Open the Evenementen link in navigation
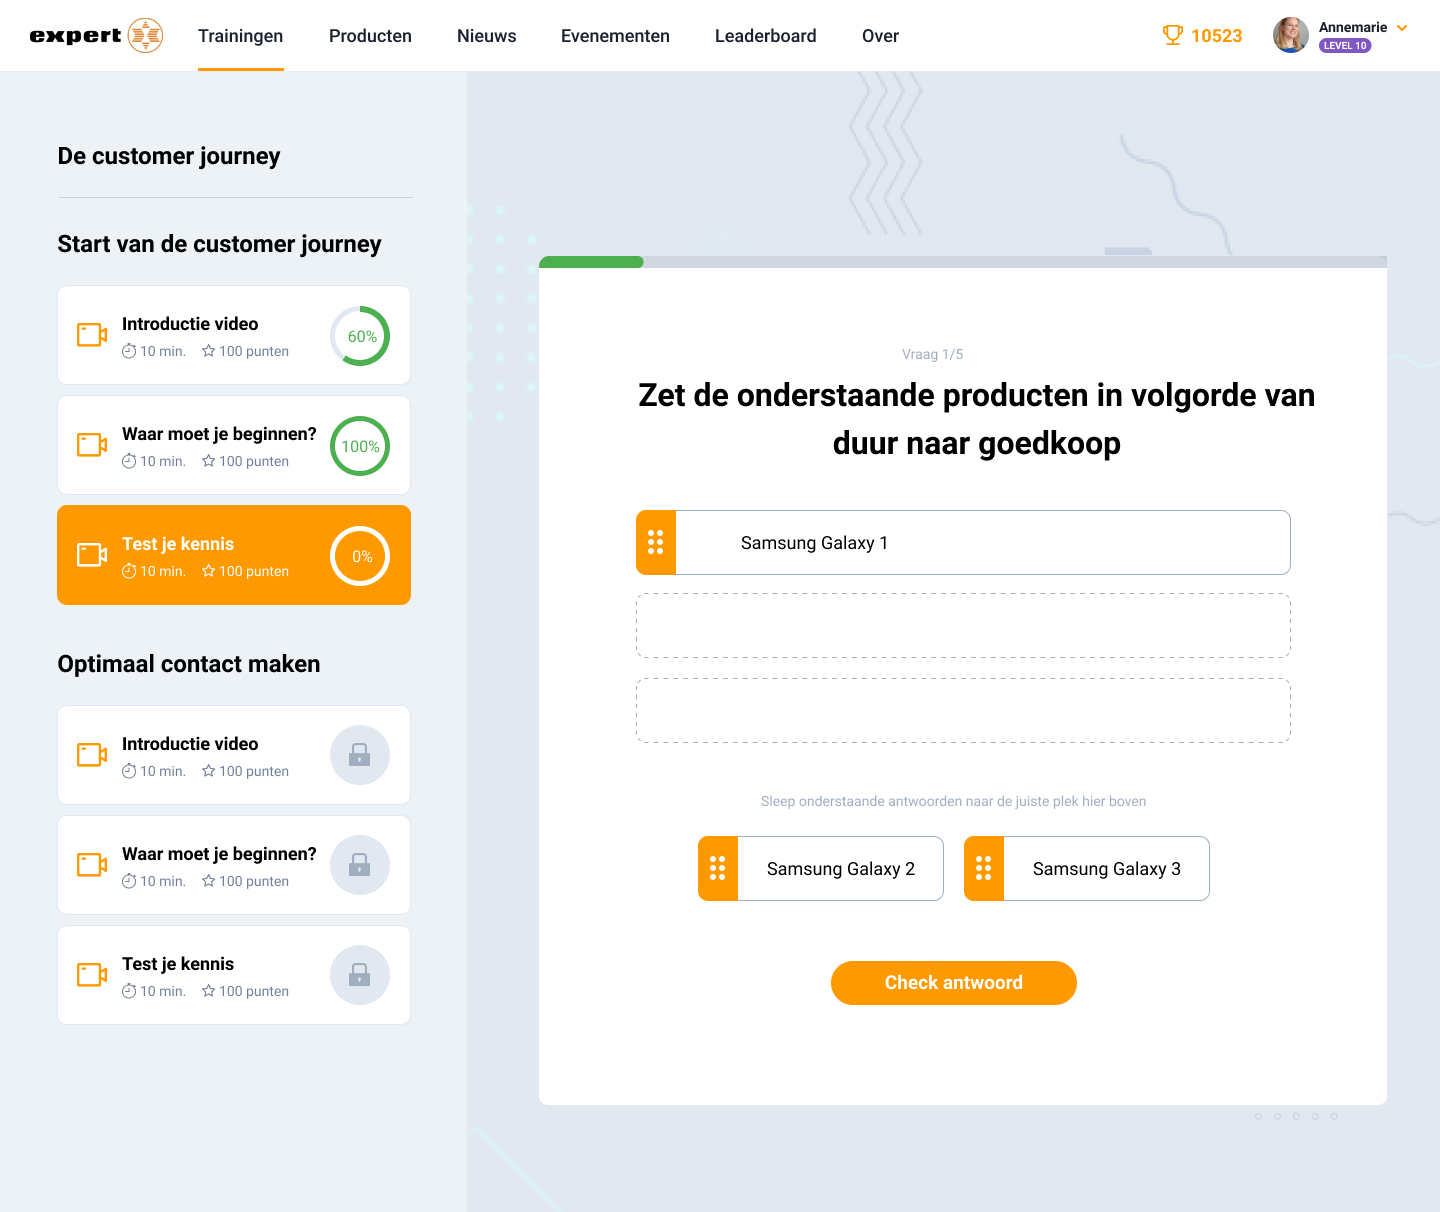The height and width of the screenshot is (1212, 1440). [x=615, y=36]
